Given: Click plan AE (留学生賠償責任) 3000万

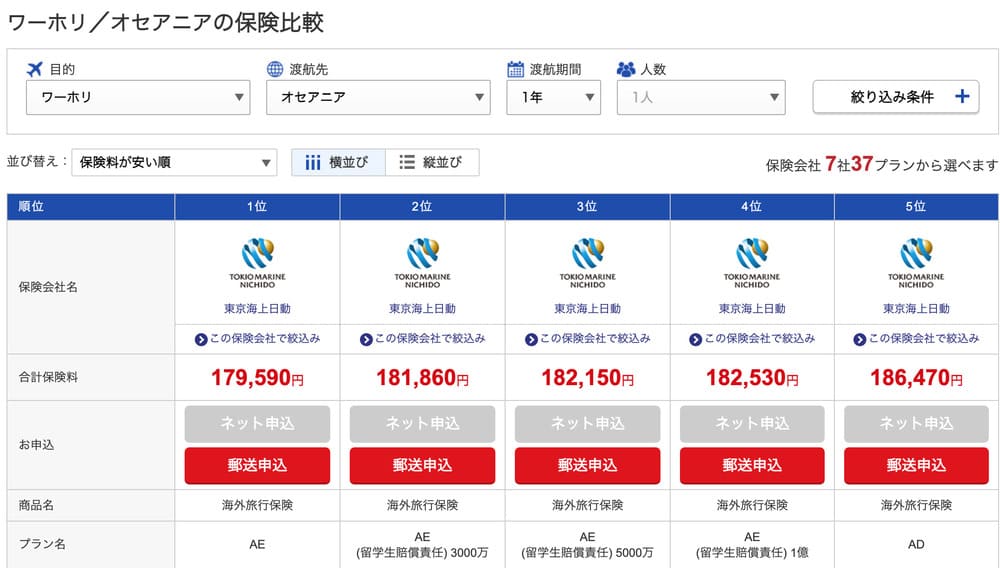Looking at the screenshot, I should click(x=422, y=545).
